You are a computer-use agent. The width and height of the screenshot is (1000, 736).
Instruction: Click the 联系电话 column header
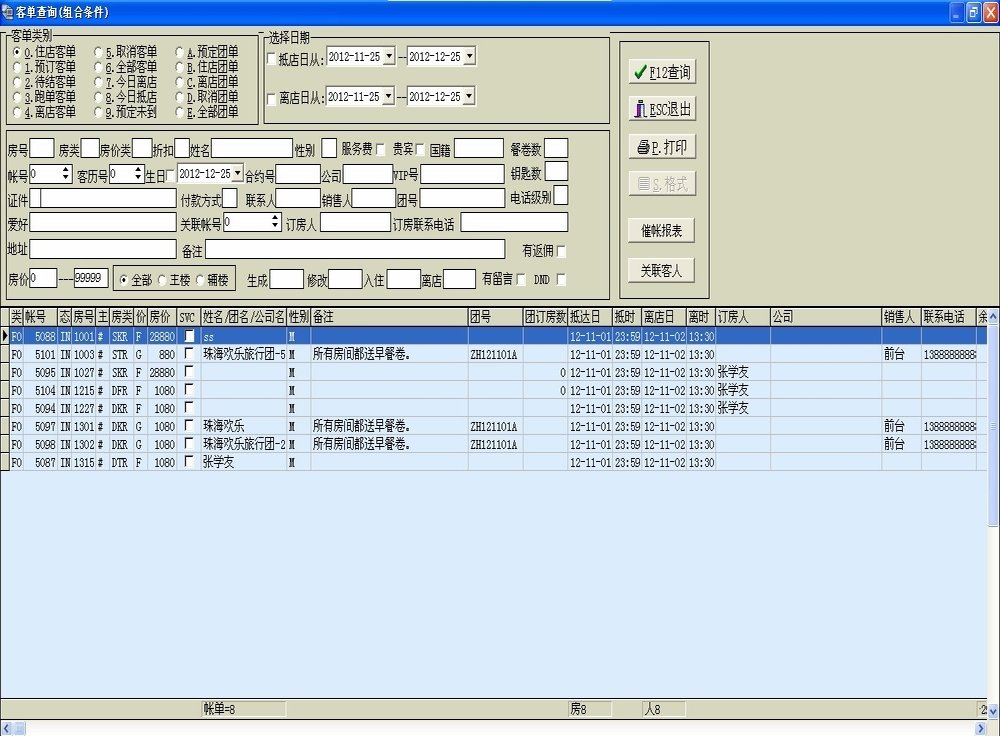coord(949,317)
